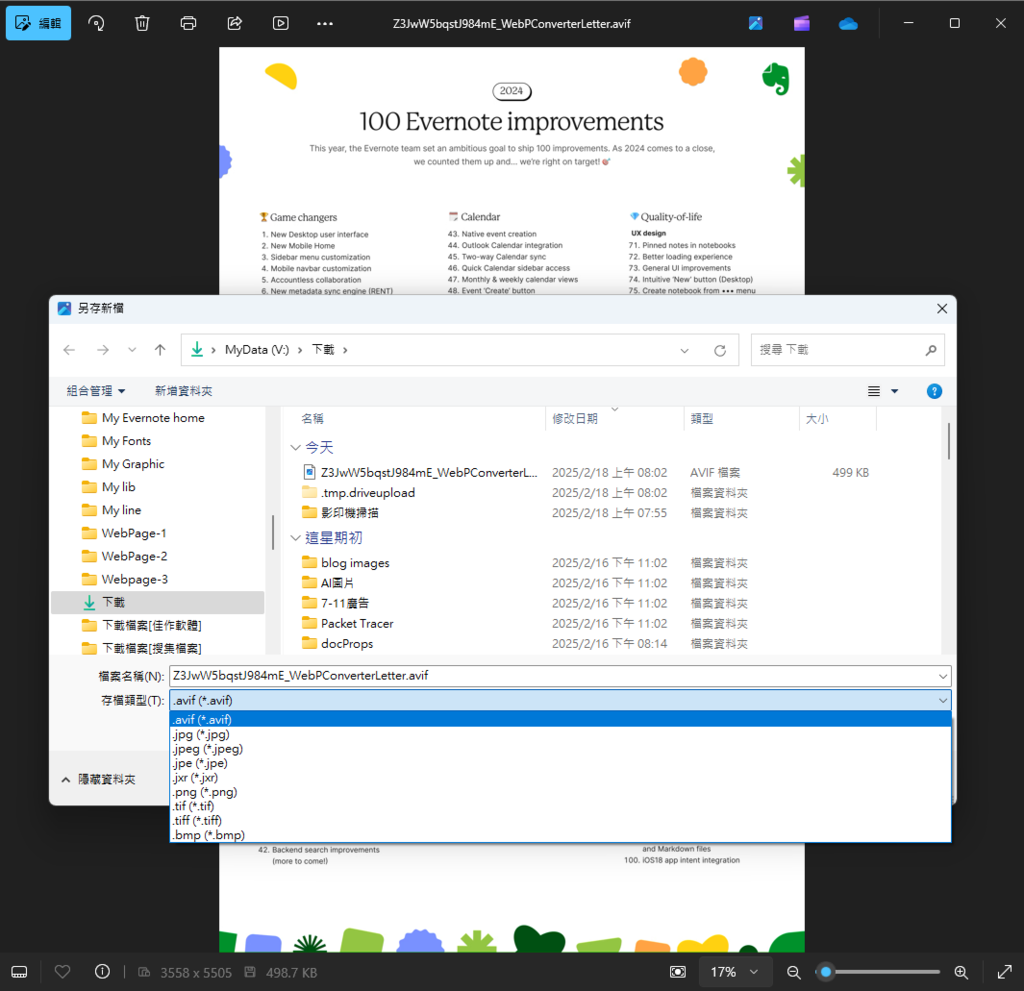Sort by 修改日期 column header
Screen dimensions: 1024x991
(575, 419)
